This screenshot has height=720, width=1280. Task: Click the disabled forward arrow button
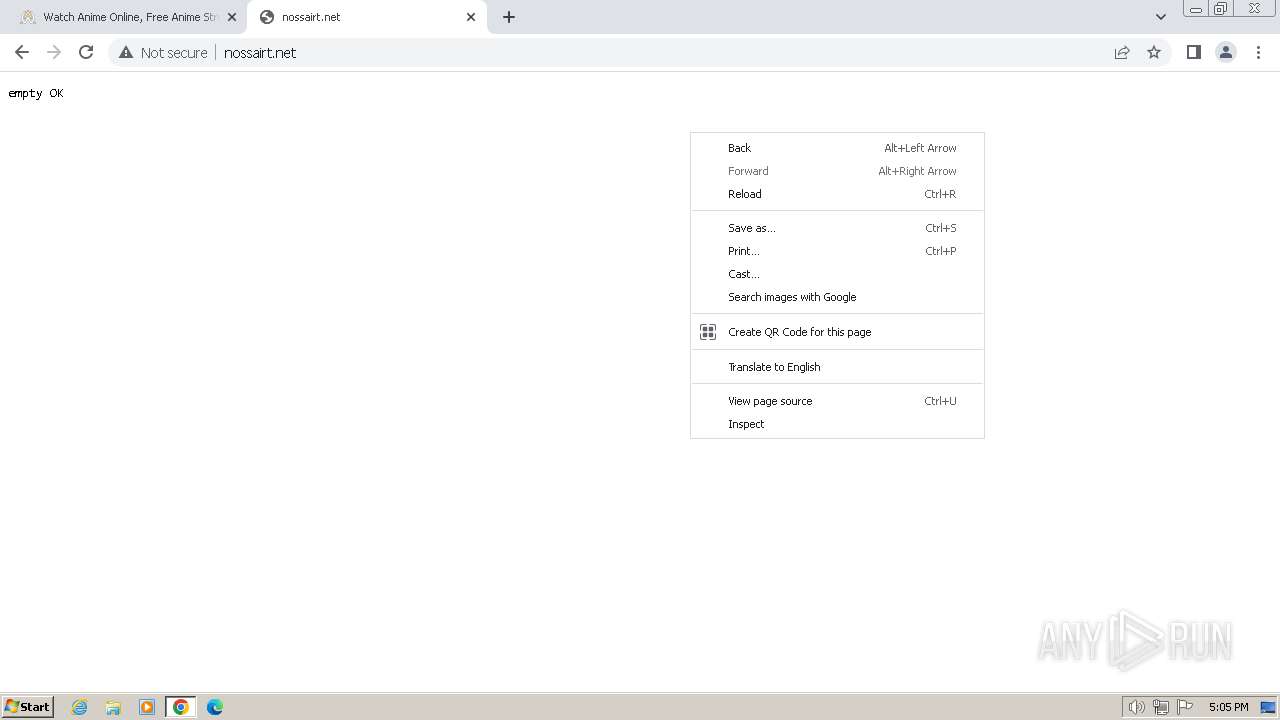coord(54,52)
